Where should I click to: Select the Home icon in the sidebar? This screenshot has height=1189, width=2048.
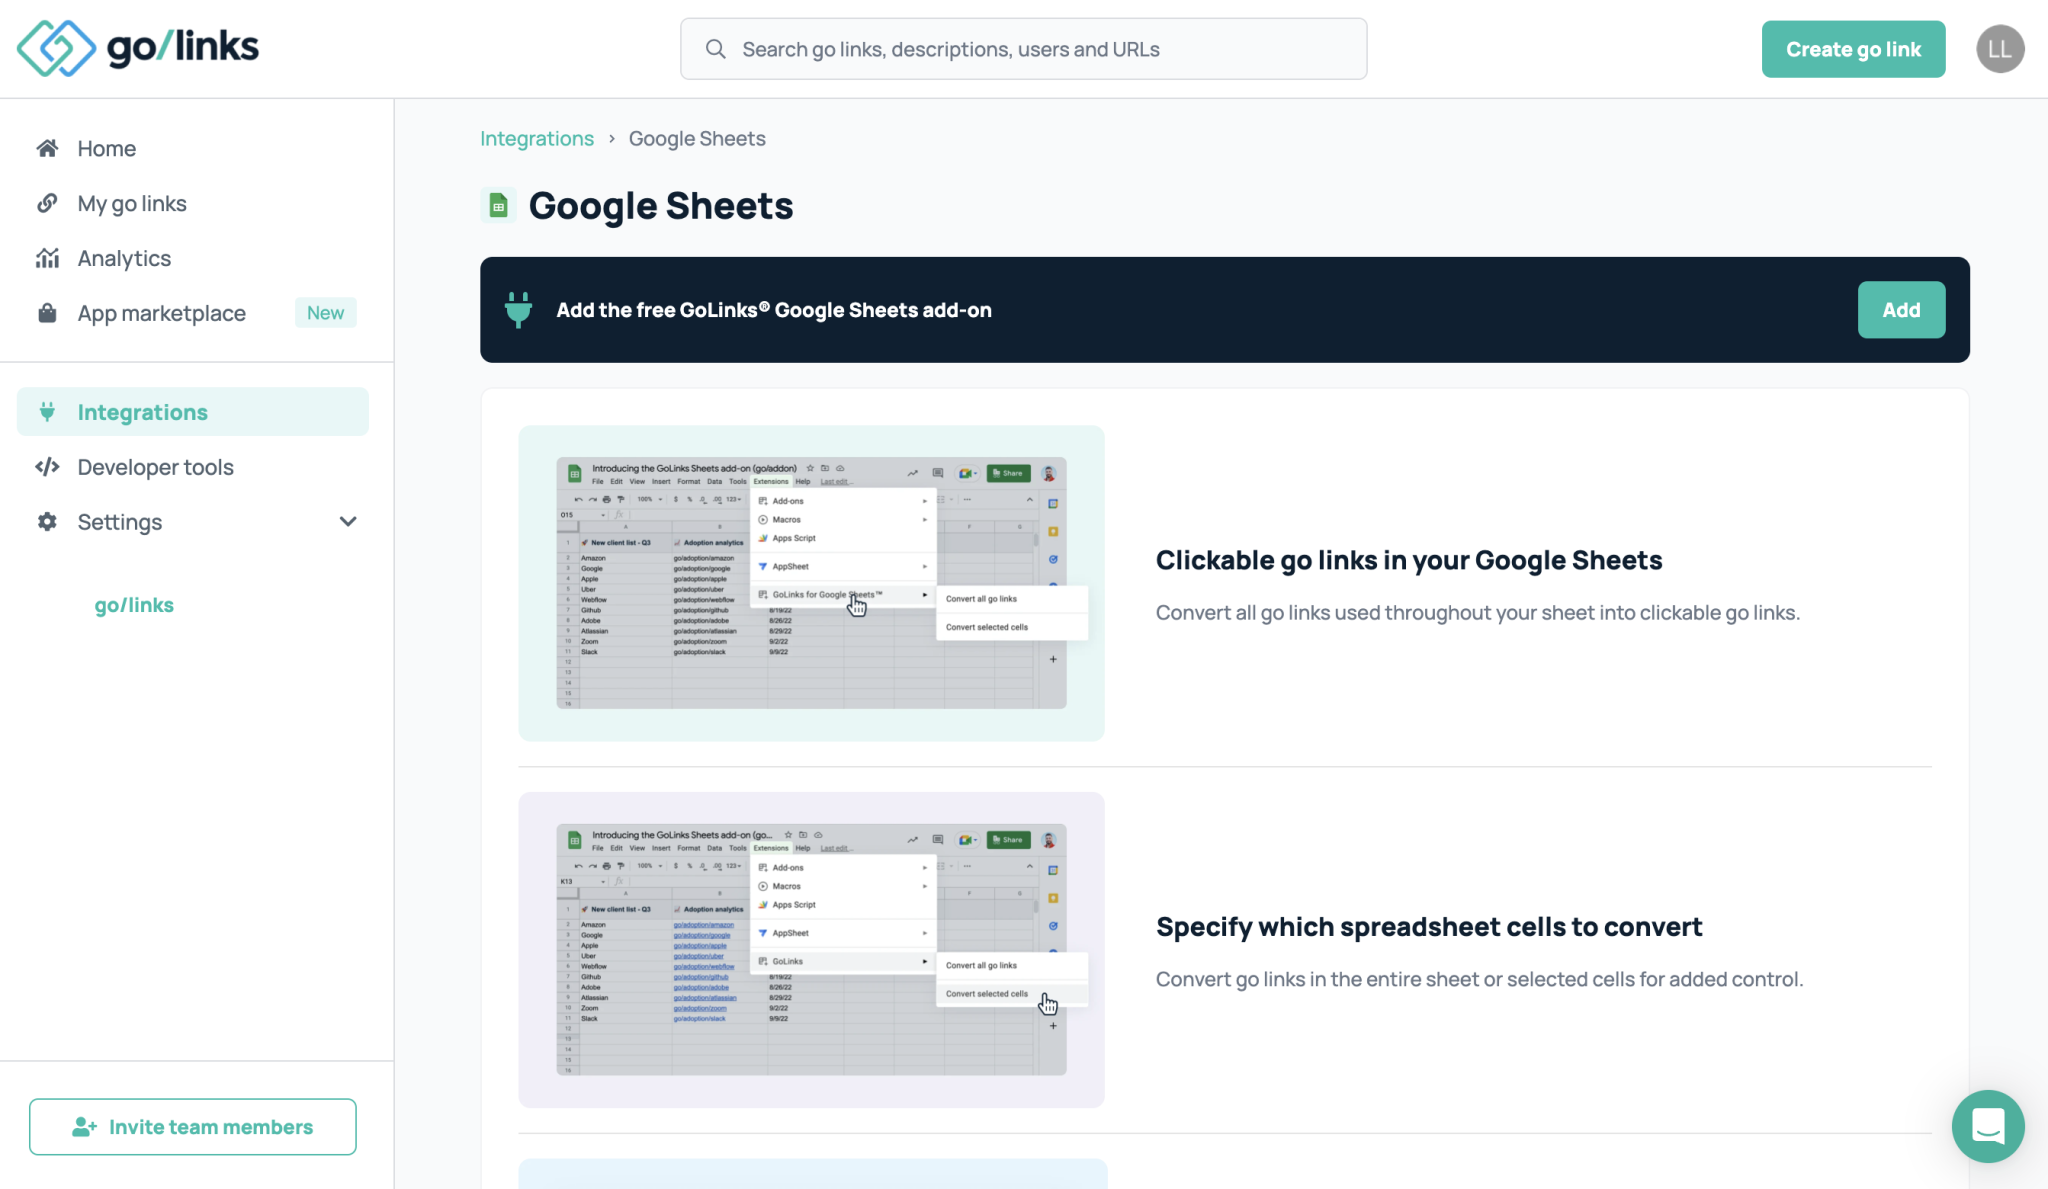point(47,148)
